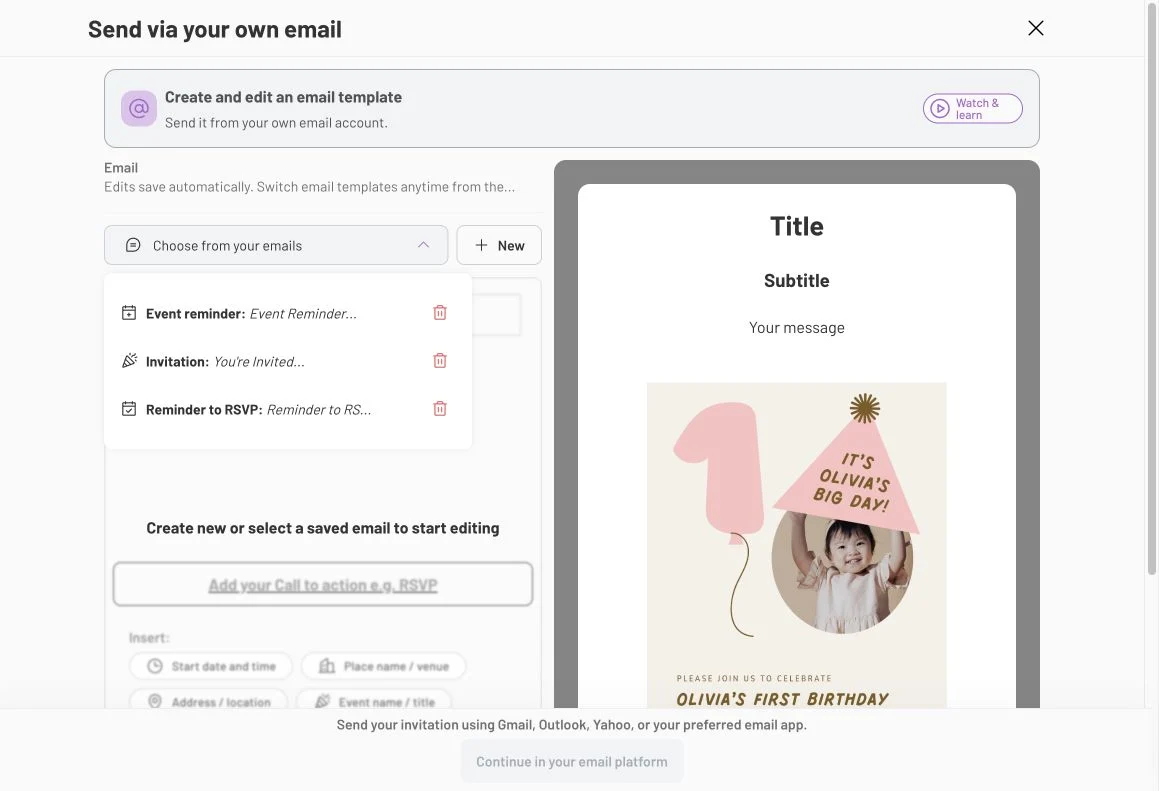Delete the Reminder to RSVP email

[440, 409]
